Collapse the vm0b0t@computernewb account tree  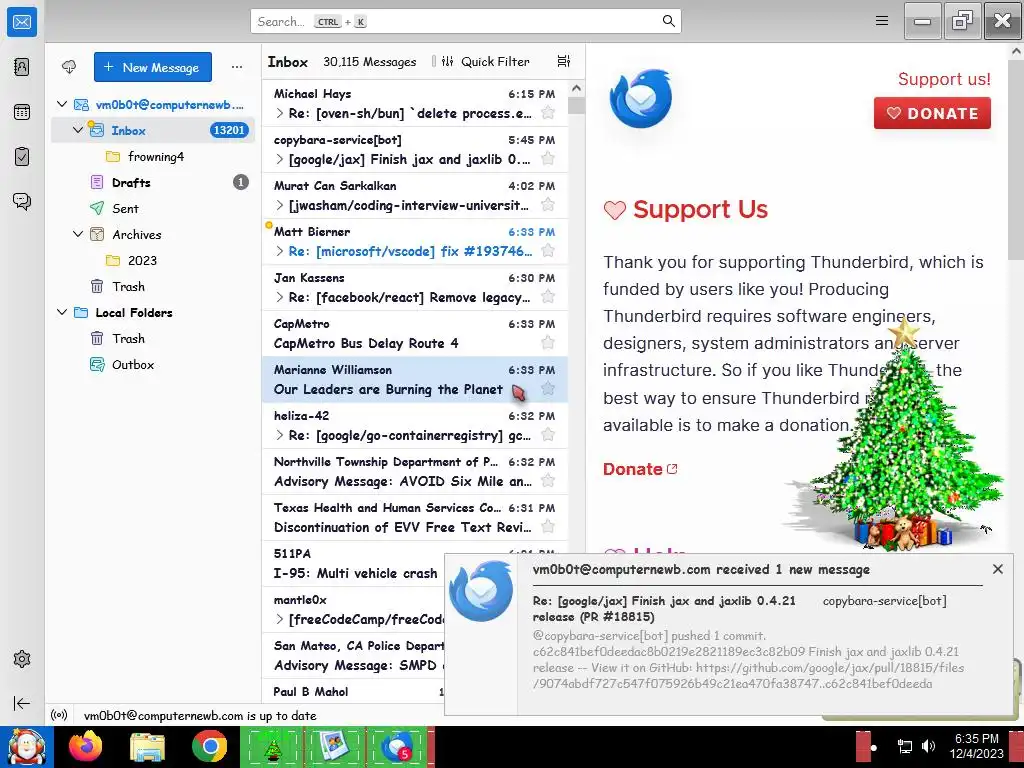62,104
